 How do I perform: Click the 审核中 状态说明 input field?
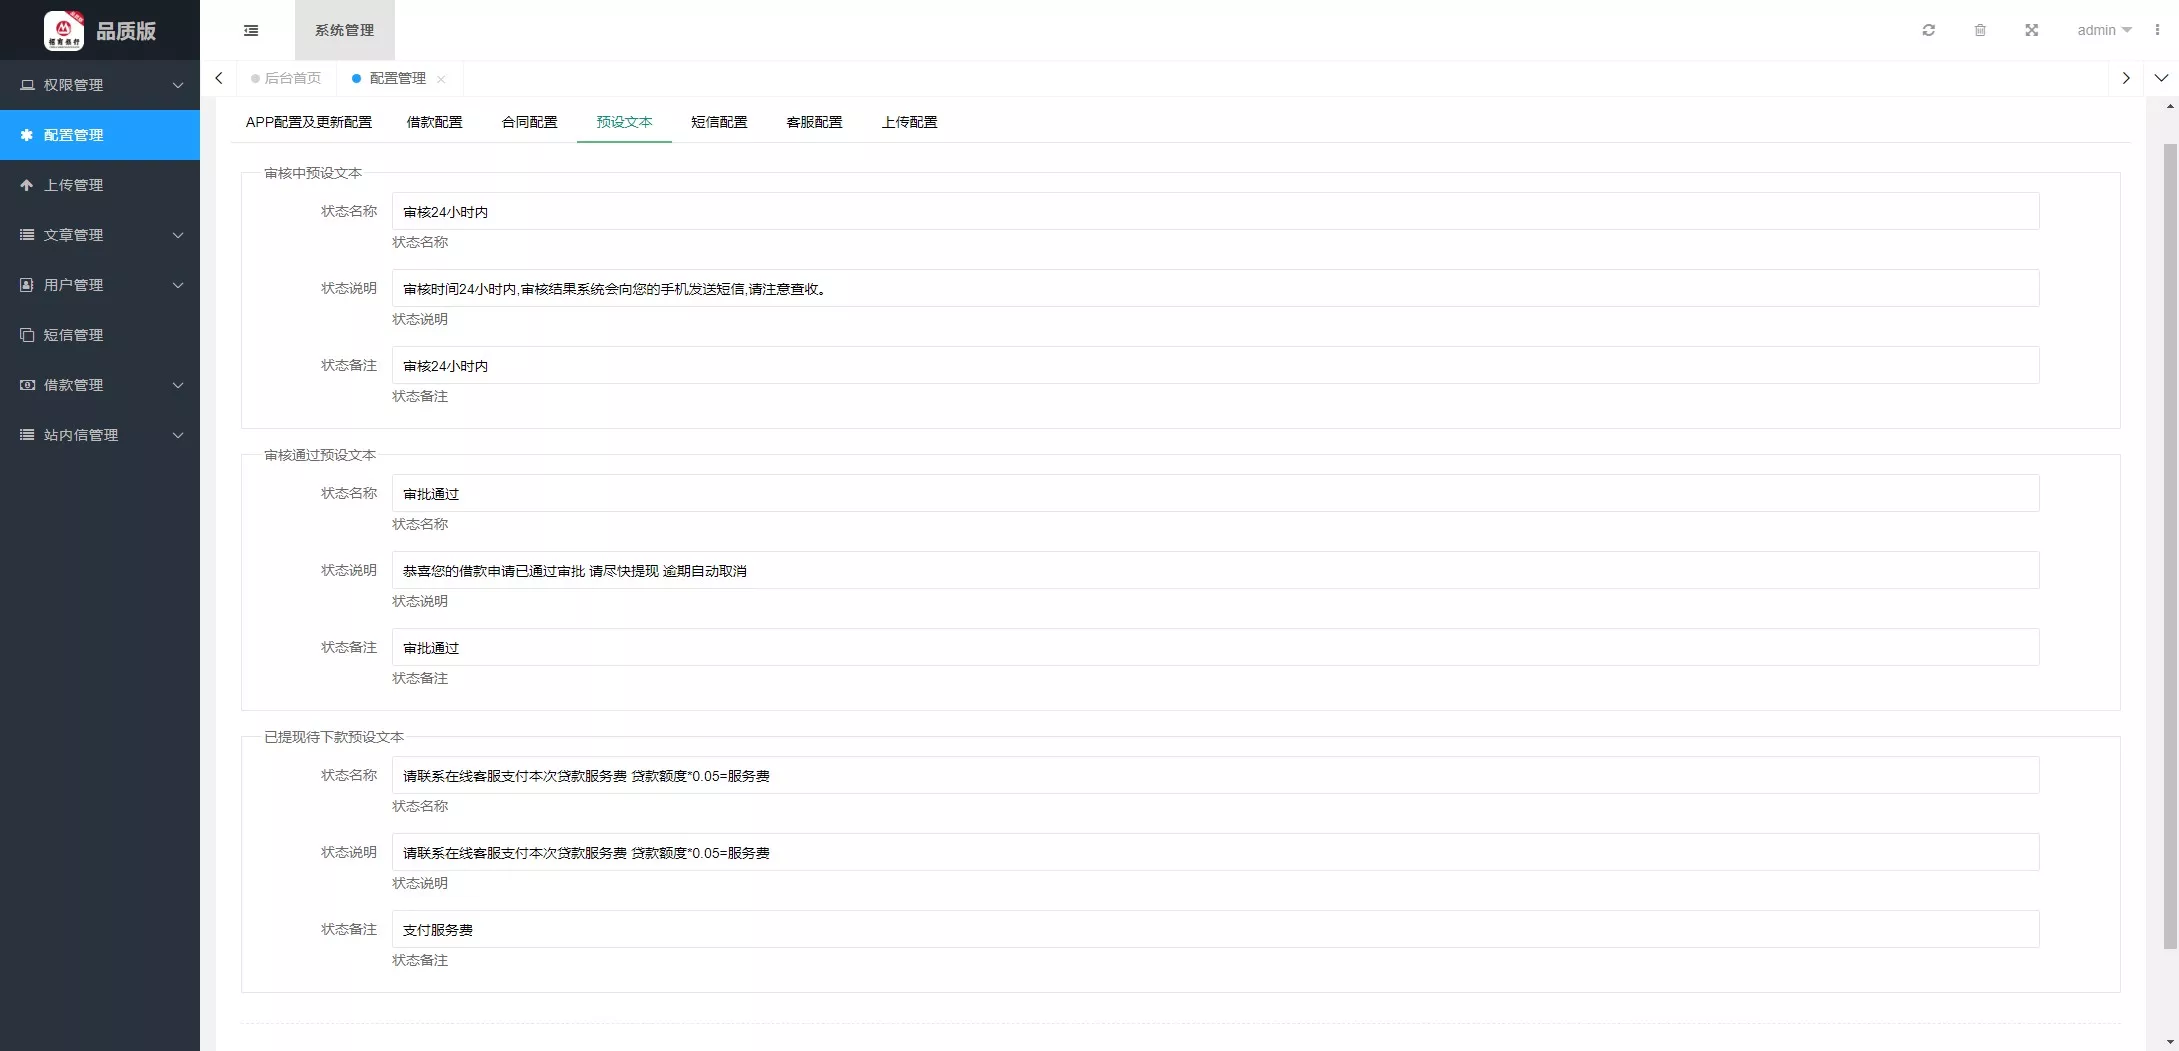(1215, 289)
